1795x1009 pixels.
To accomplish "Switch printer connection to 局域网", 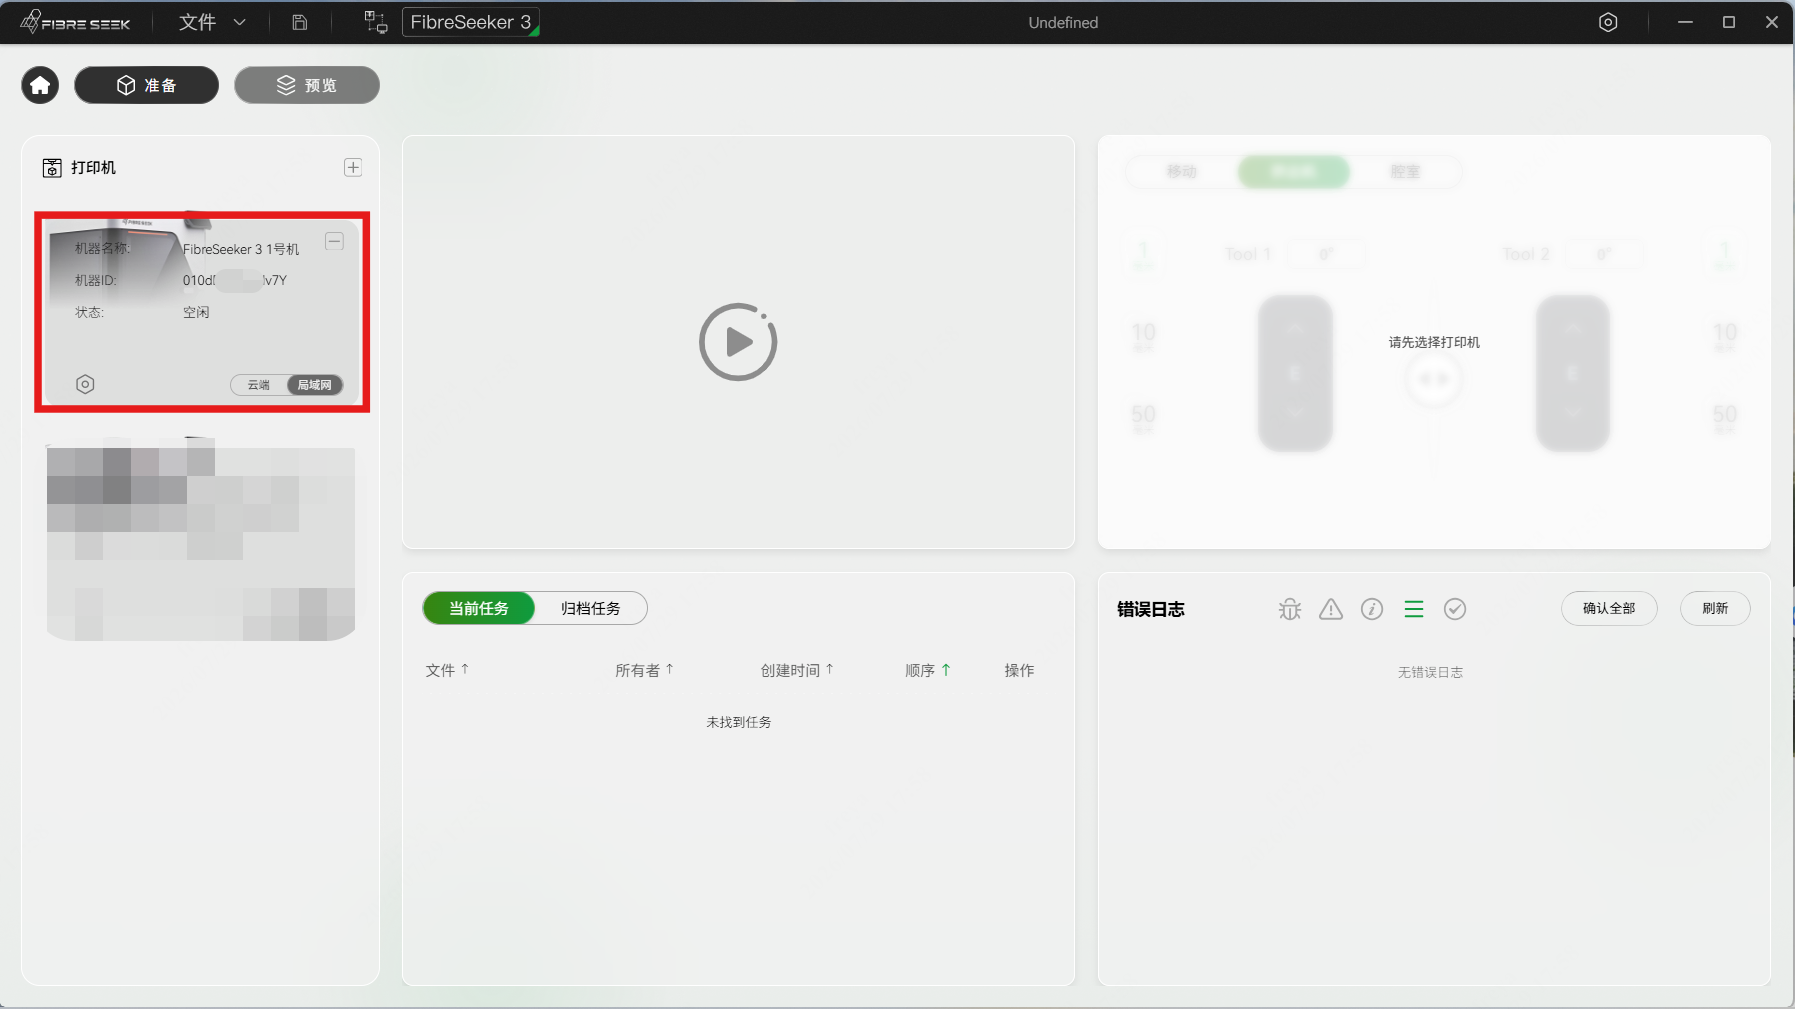I will (x=315, y=385).
